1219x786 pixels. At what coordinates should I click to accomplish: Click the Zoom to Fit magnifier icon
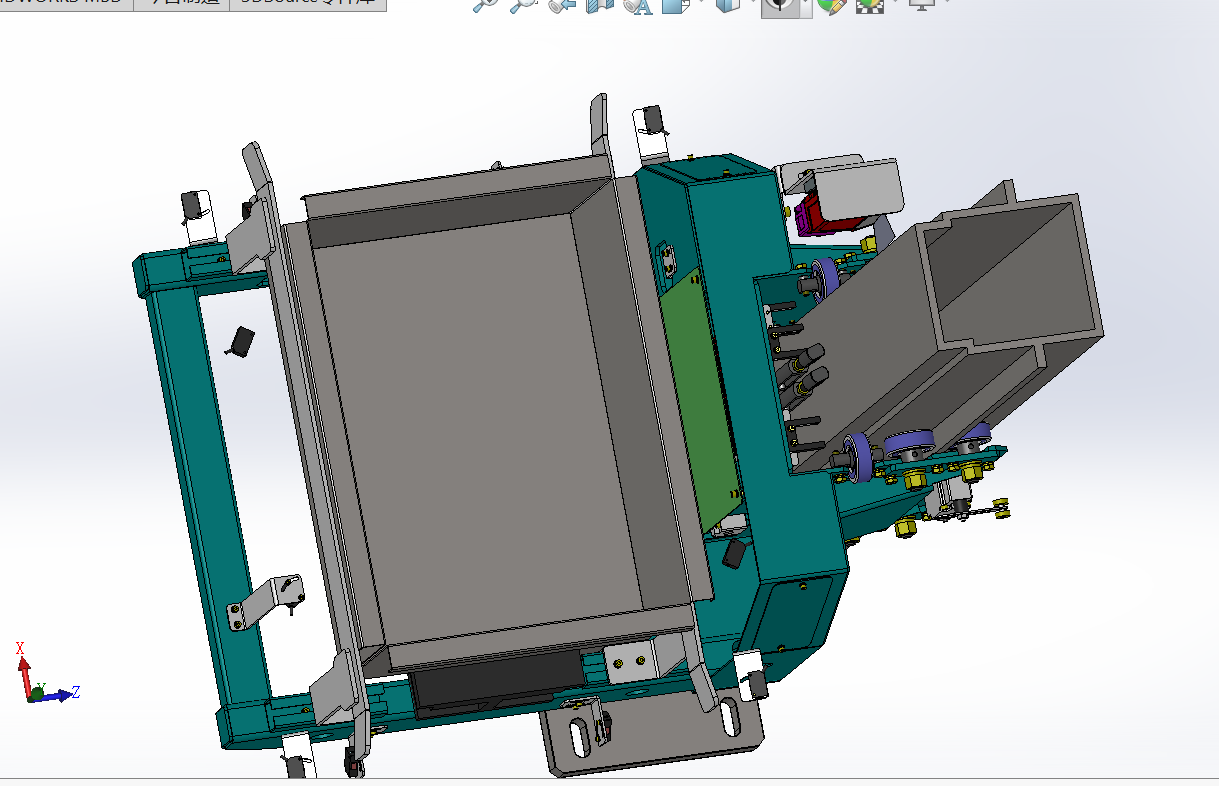[485, 5]
